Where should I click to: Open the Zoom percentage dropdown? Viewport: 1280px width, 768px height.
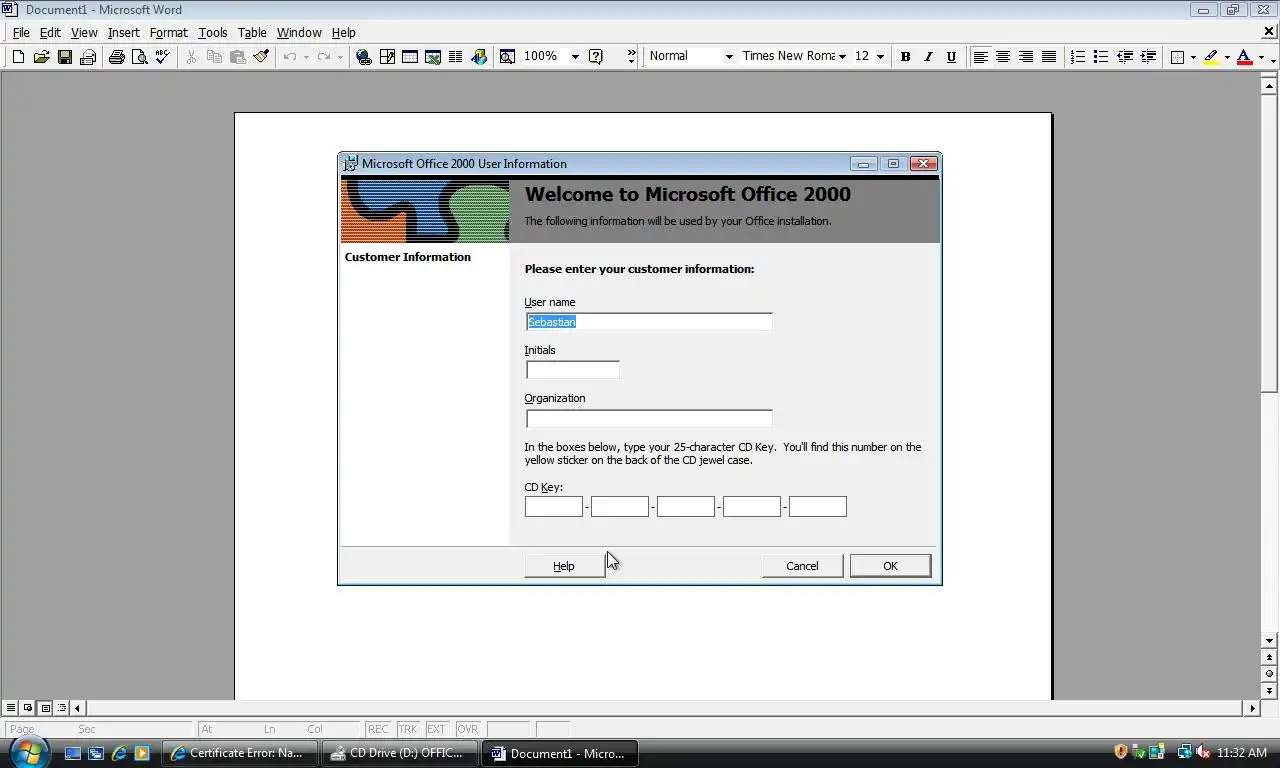click(575, 57)
